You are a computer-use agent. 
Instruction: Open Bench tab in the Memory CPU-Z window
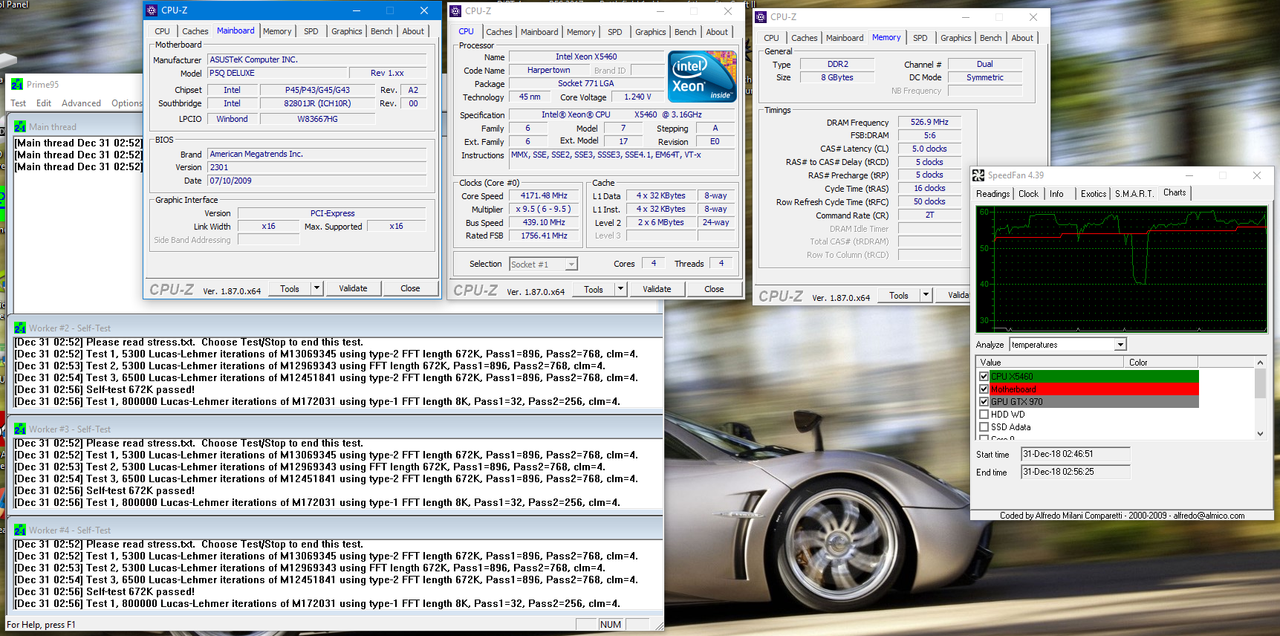(990, 38)
